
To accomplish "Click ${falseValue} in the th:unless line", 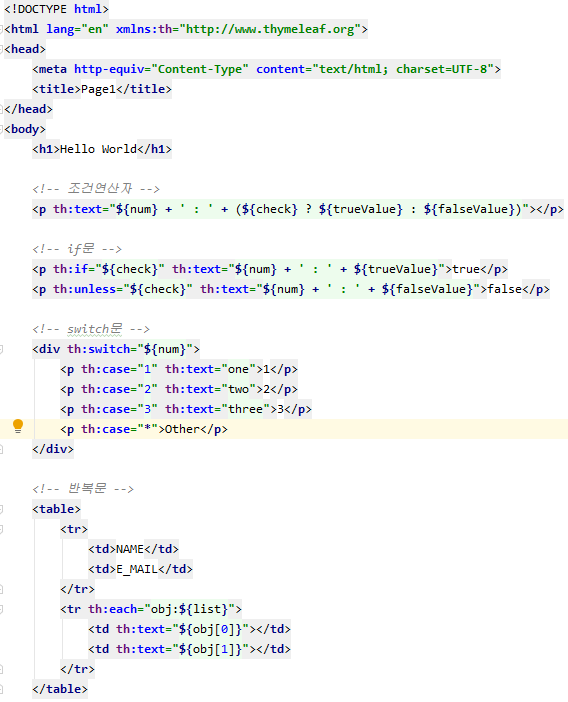I will 427,289.
